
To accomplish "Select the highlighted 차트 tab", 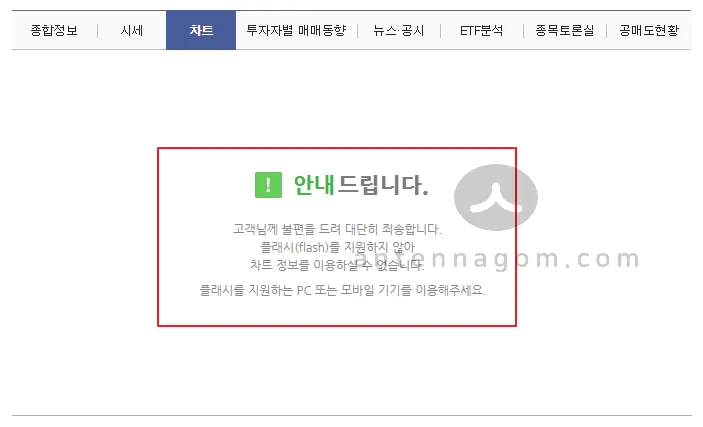I will [x=201, y=30].
